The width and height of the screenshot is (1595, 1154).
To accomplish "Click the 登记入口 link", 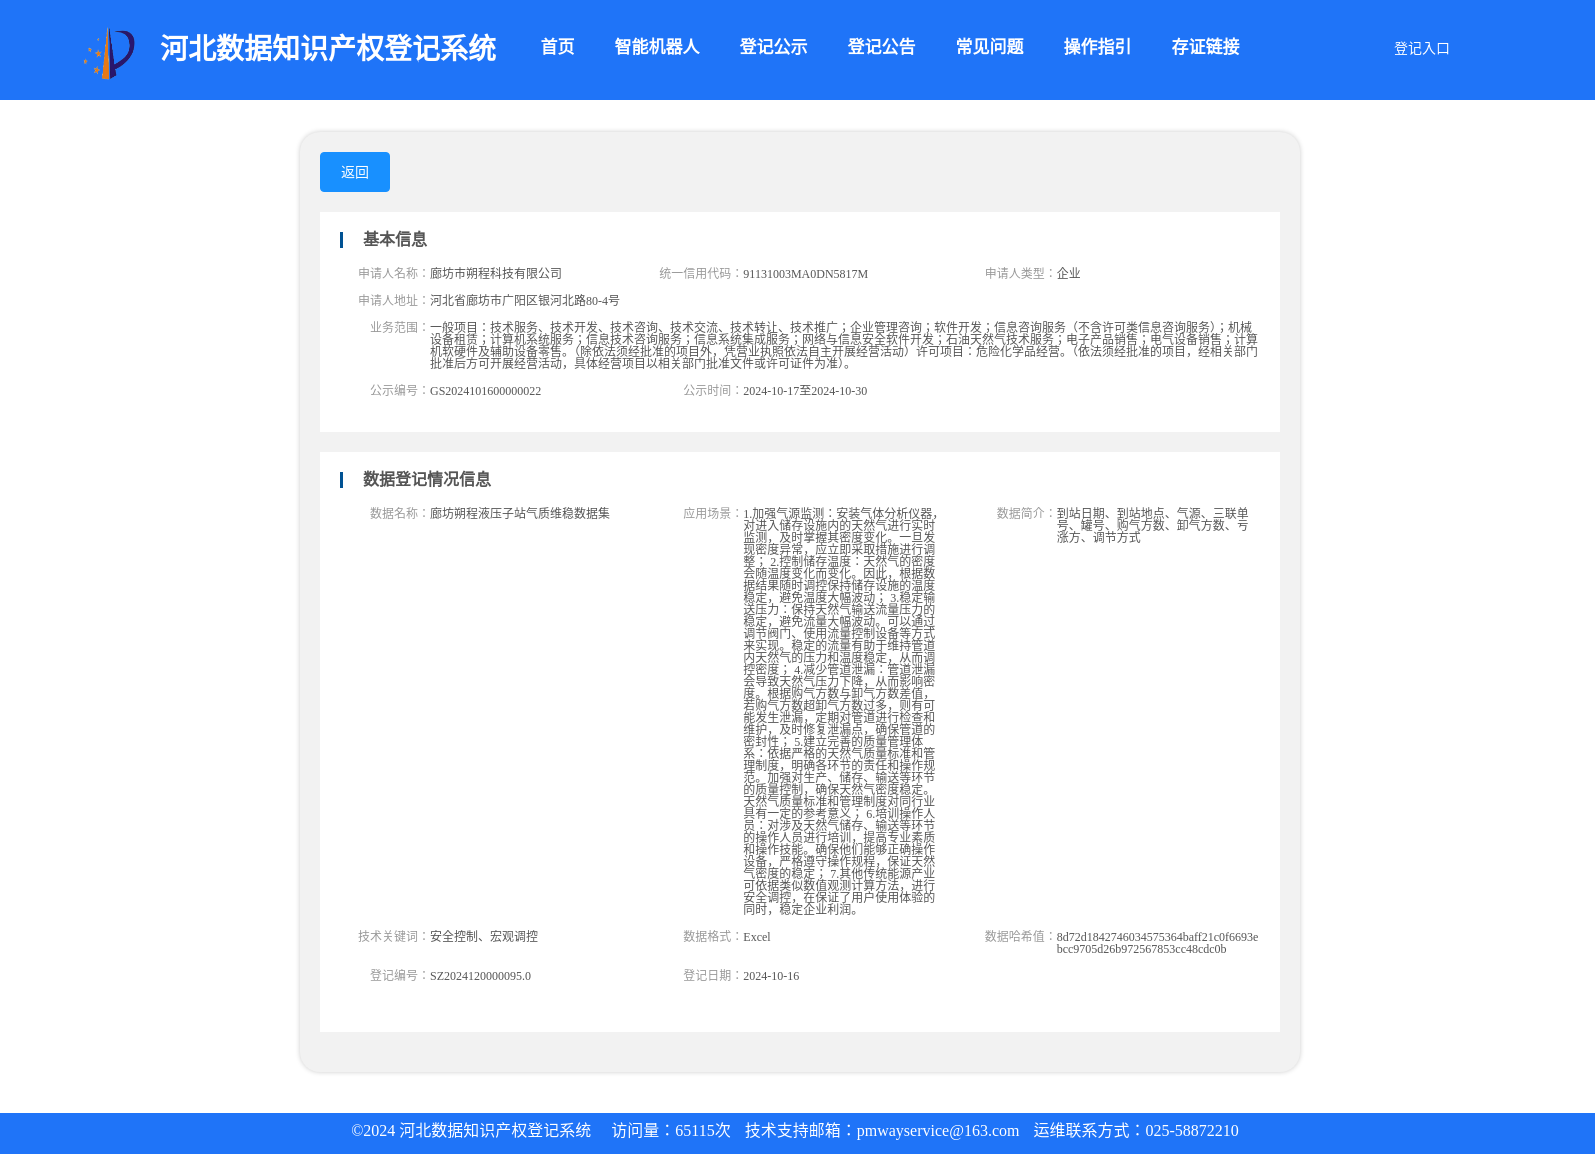I will (x=1421, y=48).
